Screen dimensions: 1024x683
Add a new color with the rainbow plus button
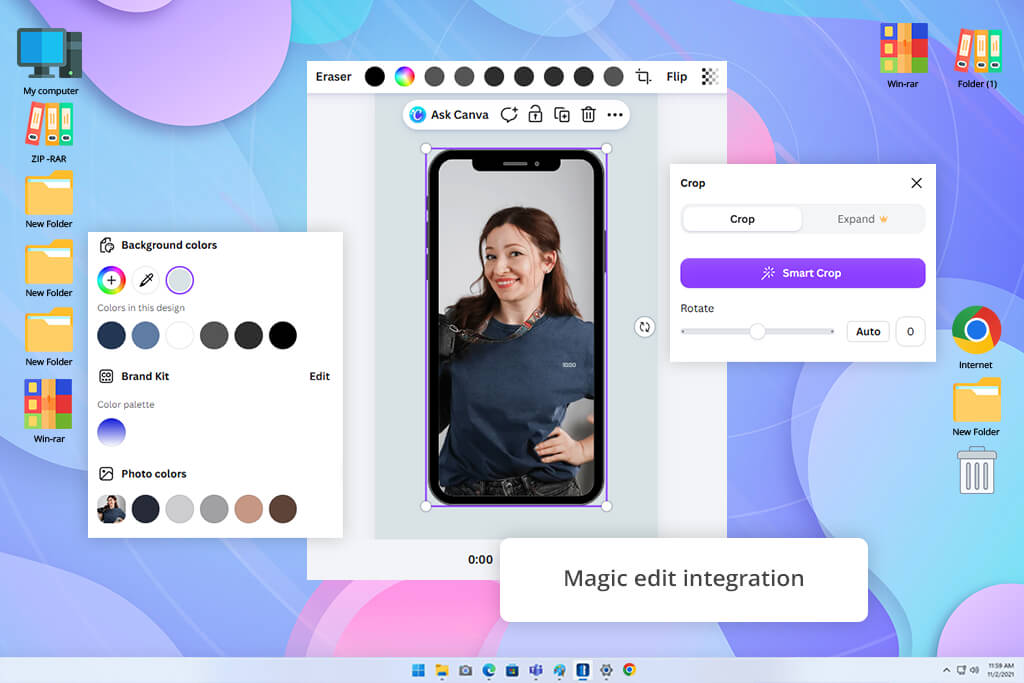(112, 280)
